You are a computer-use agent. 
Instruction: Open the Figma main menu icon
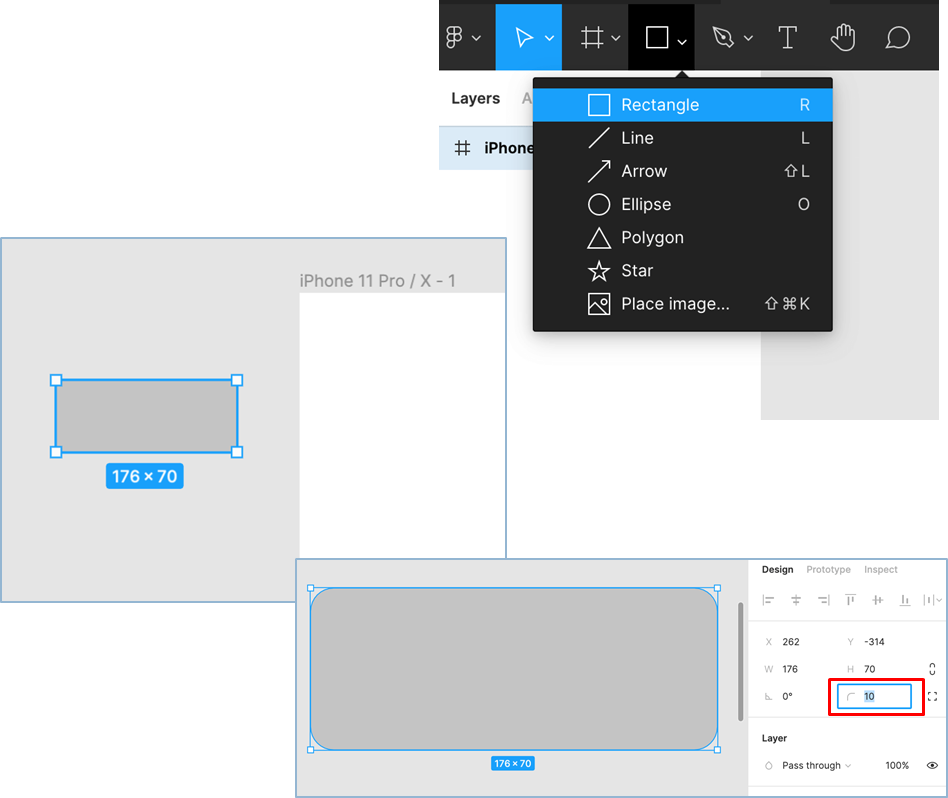click(454, 37)
